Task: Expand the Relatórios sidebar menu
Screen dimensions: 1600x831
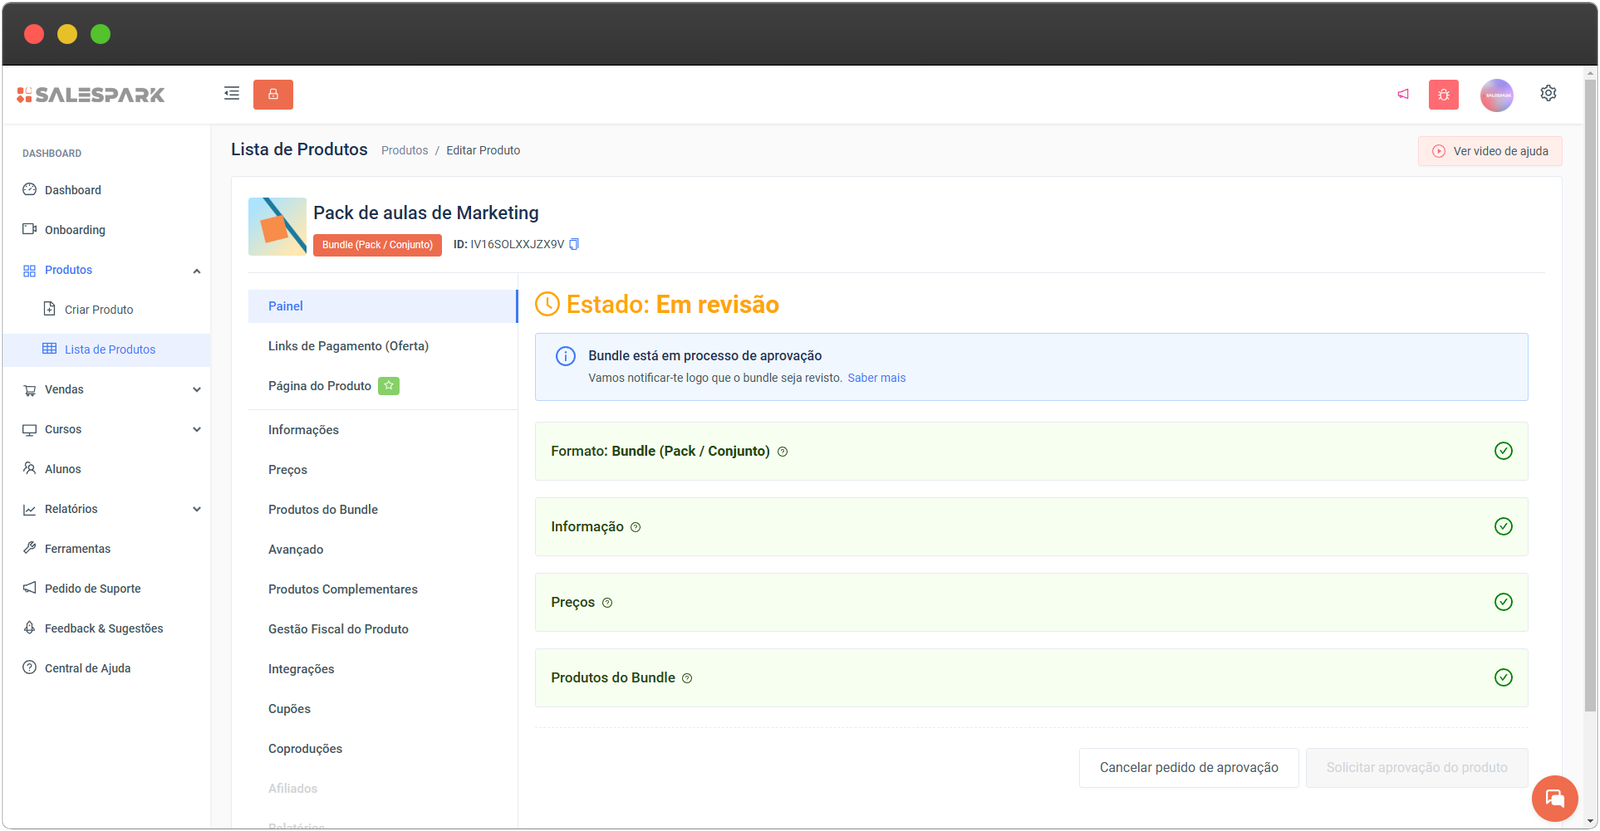Action: coord(196,509)
